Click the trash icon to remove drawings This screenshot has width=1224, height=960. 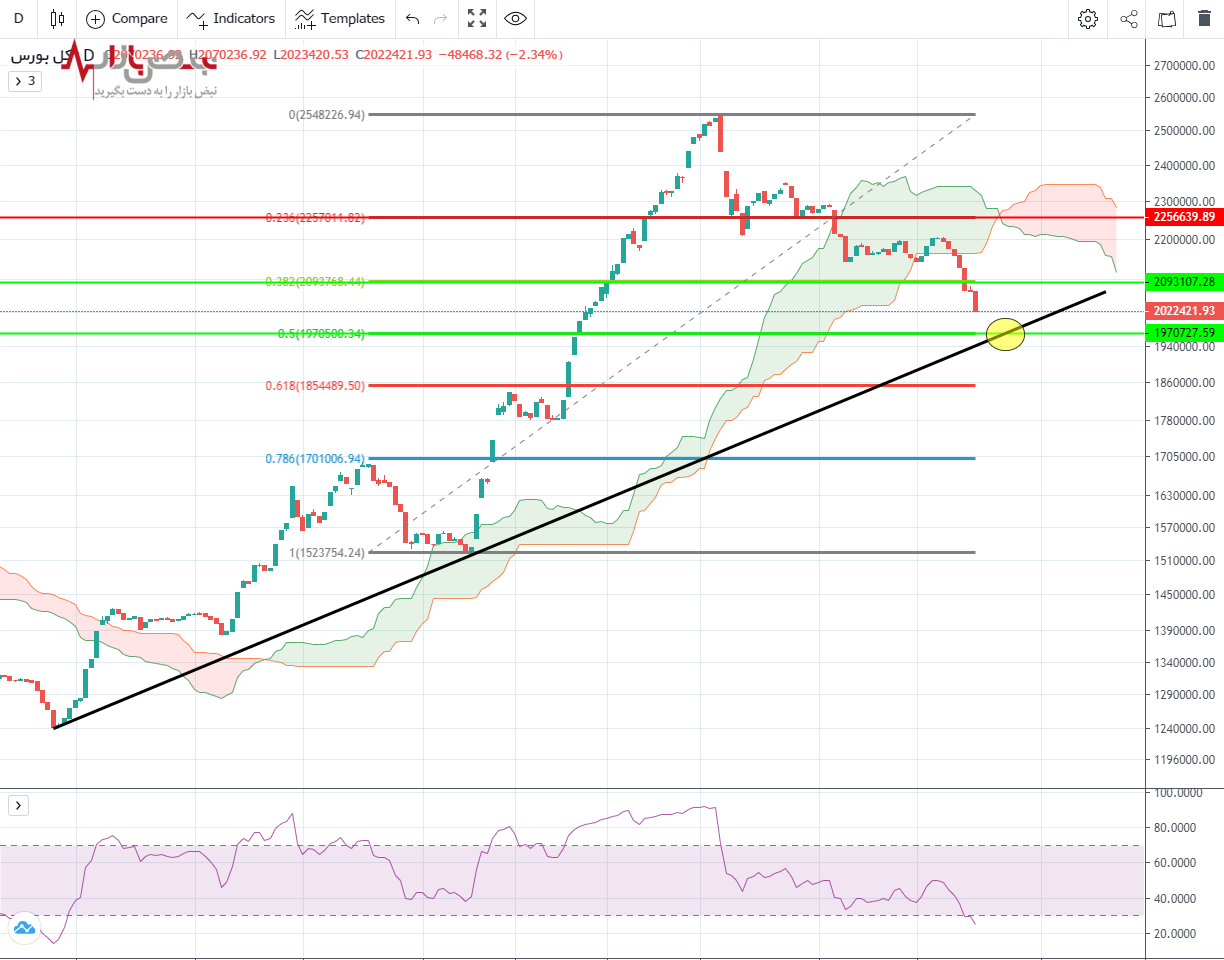coord(1204,18)
